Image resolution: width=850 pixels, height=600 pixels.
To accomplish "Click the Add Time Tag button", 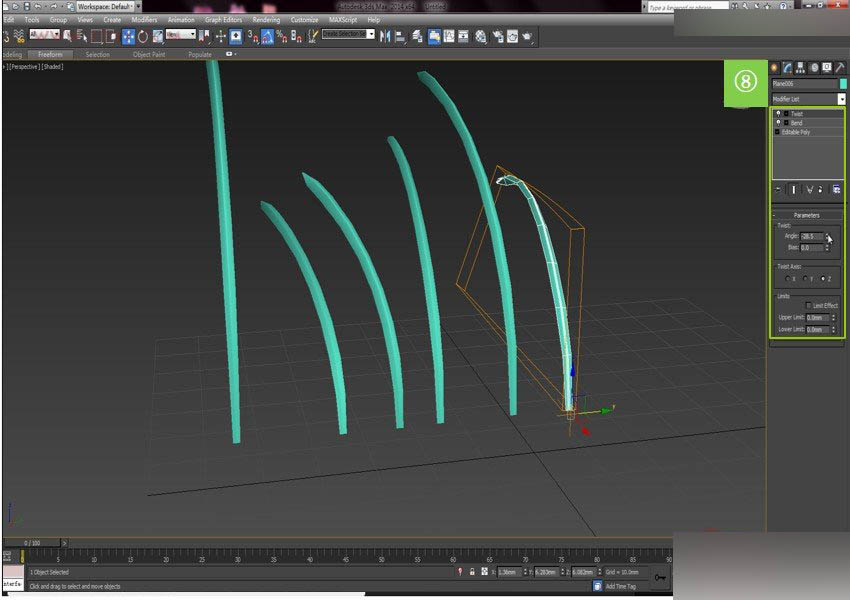I will pyautogui.click(x=620, y=585).
